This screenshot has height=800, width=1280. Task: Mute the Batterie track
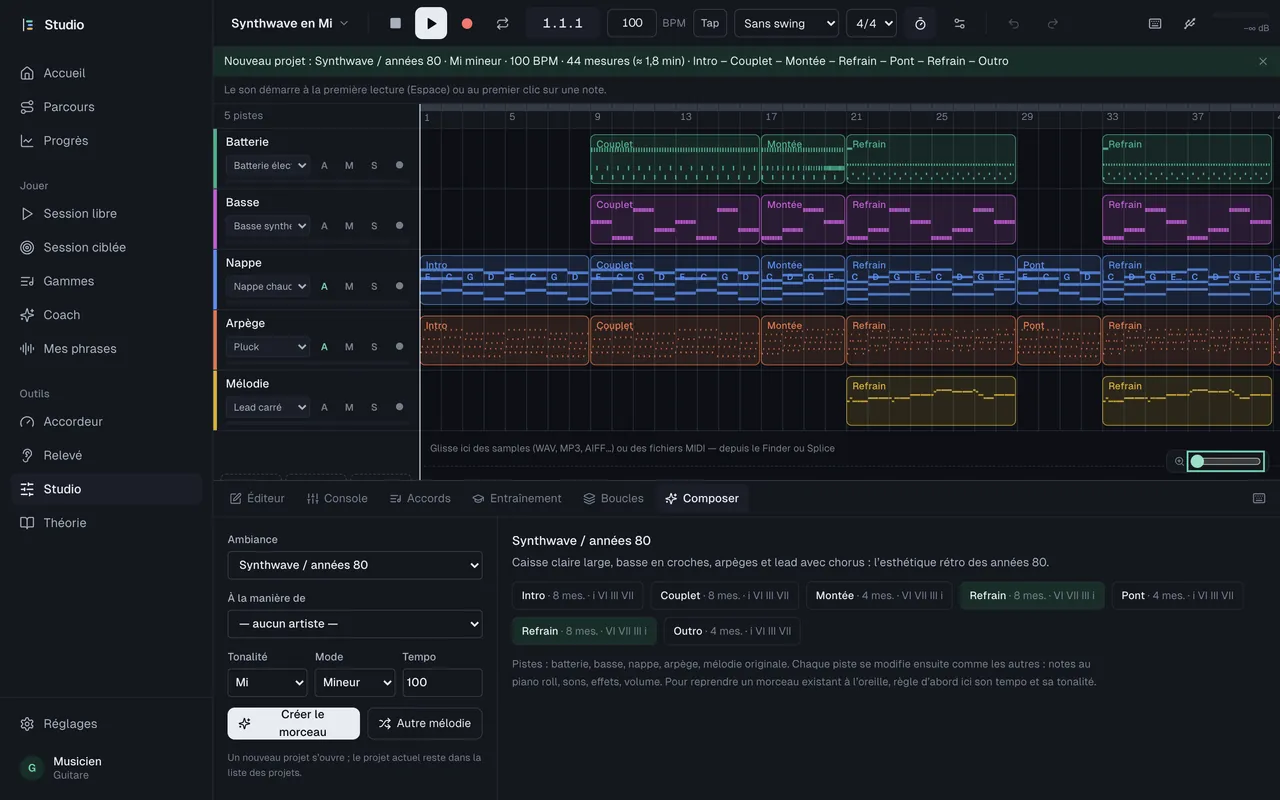349,166
